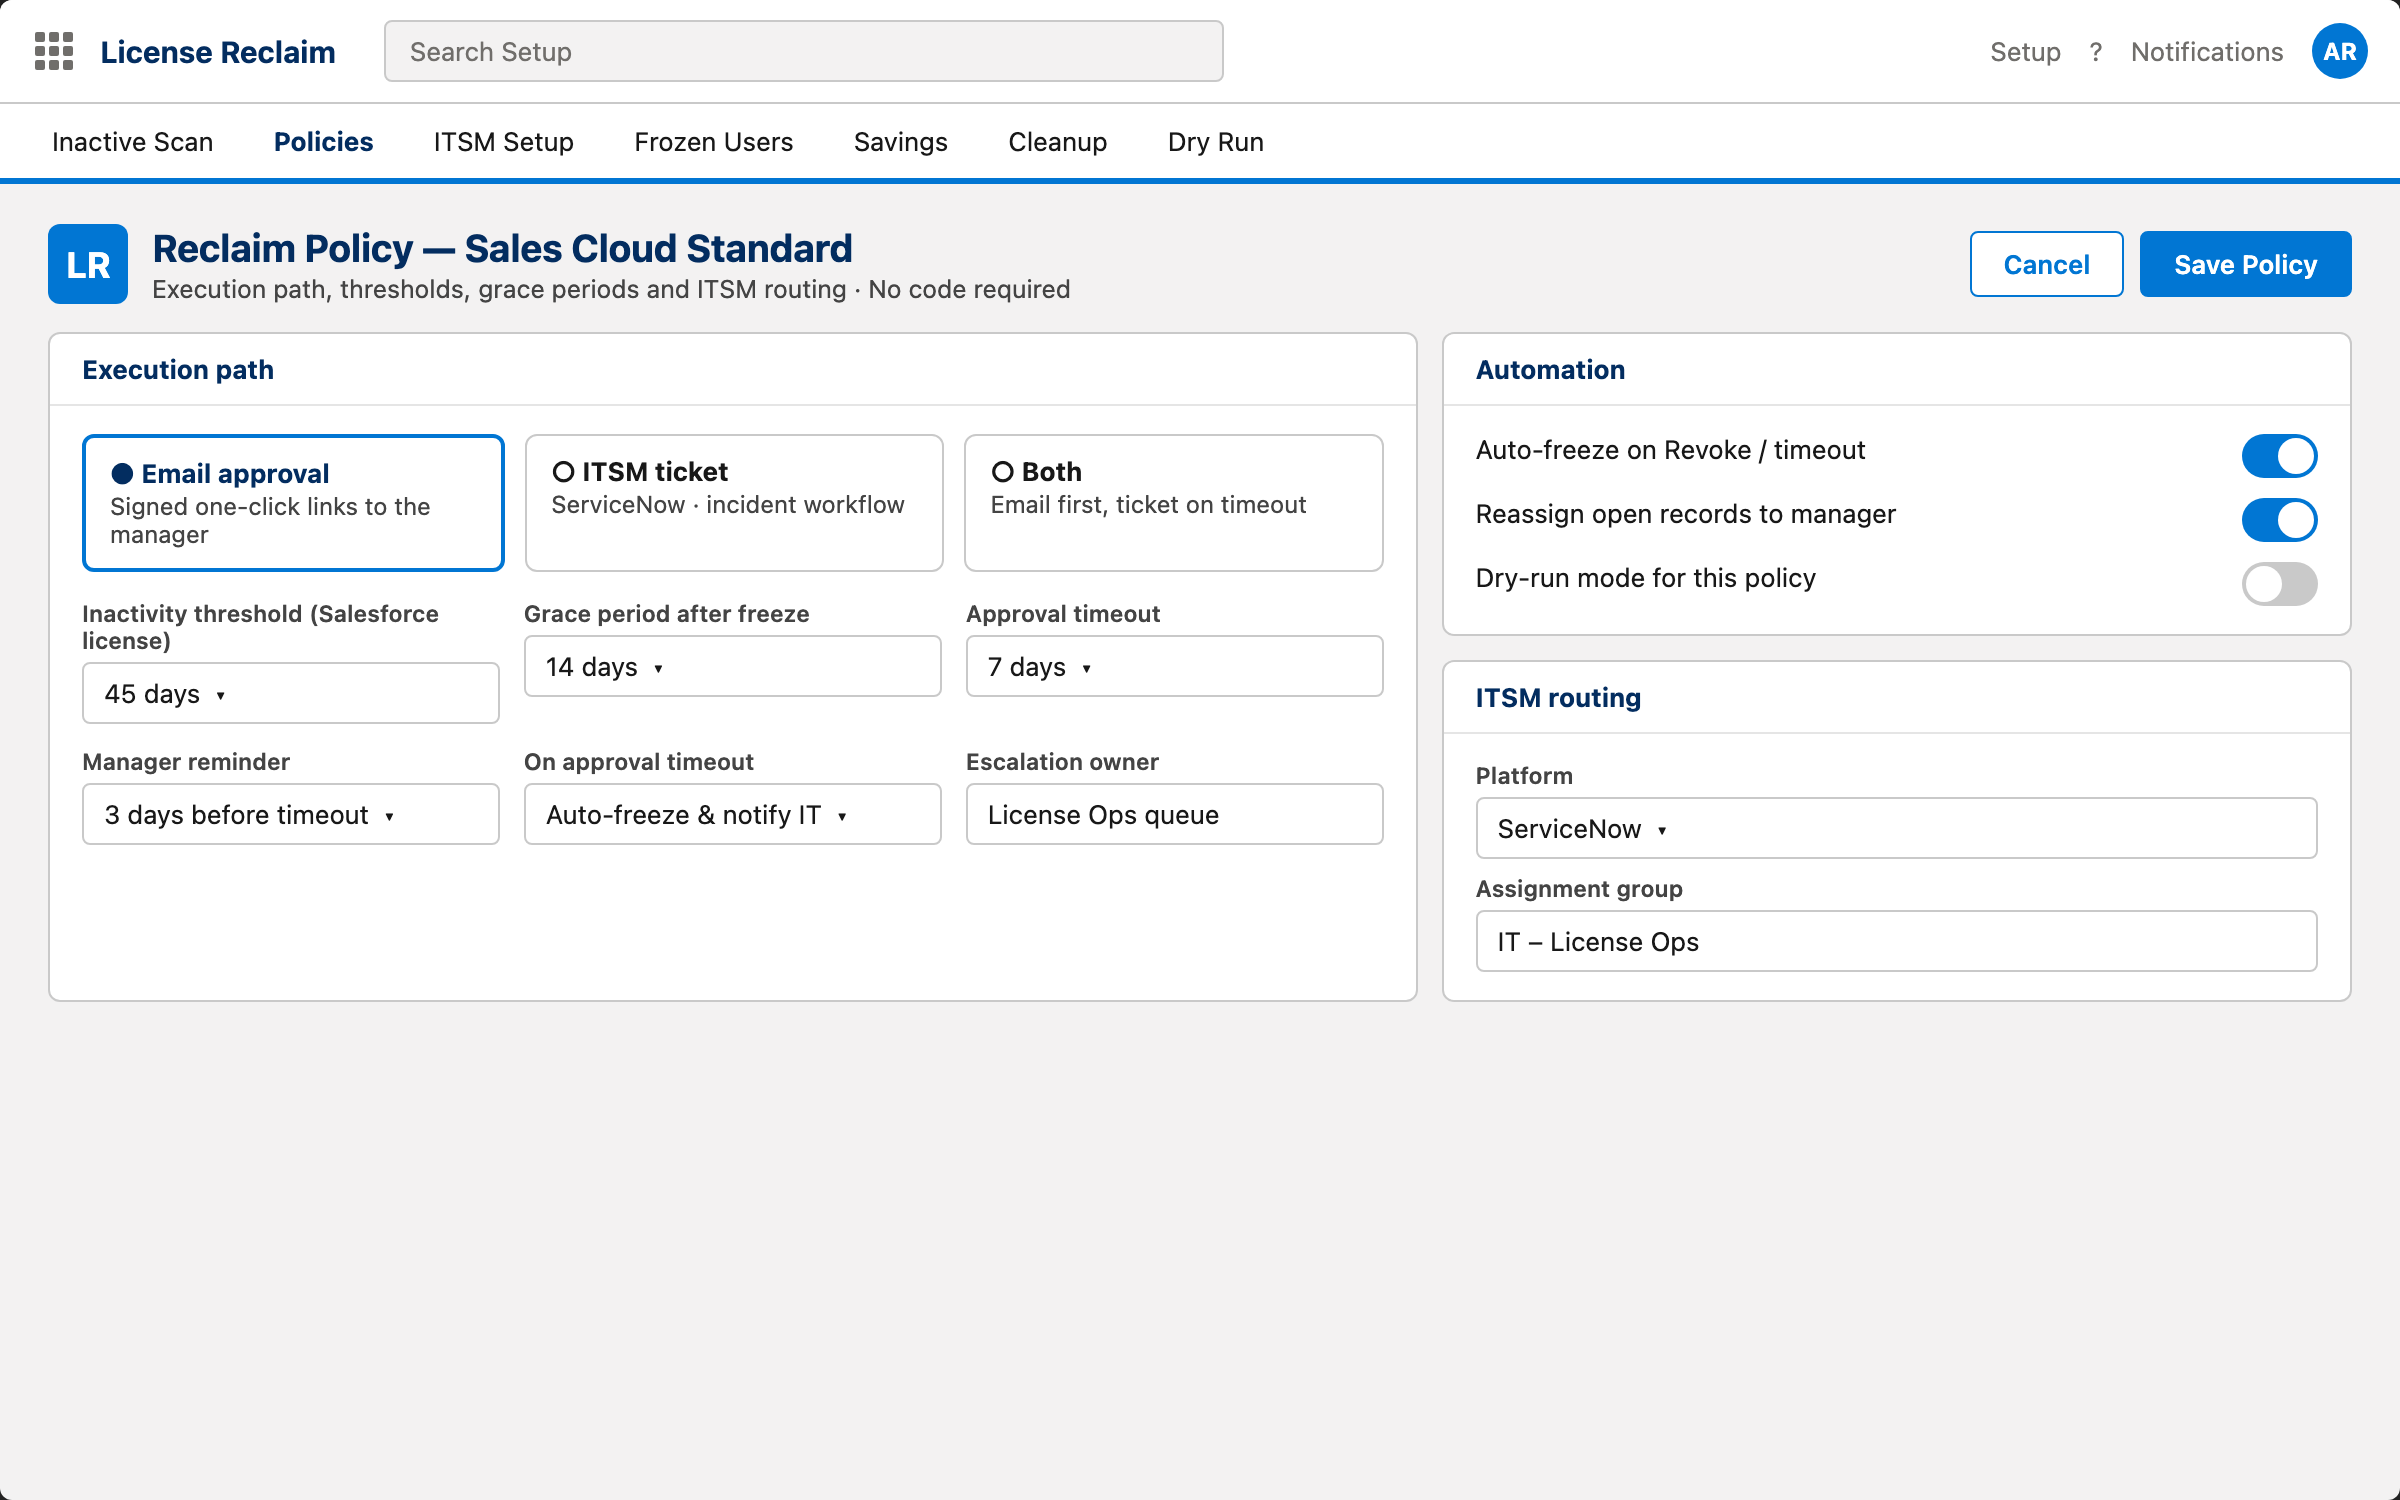Viewport: 2400px width, 1500px height.
Task: Click the help question mark icon
Action: pyautogui.click(x=2096, y=52)
